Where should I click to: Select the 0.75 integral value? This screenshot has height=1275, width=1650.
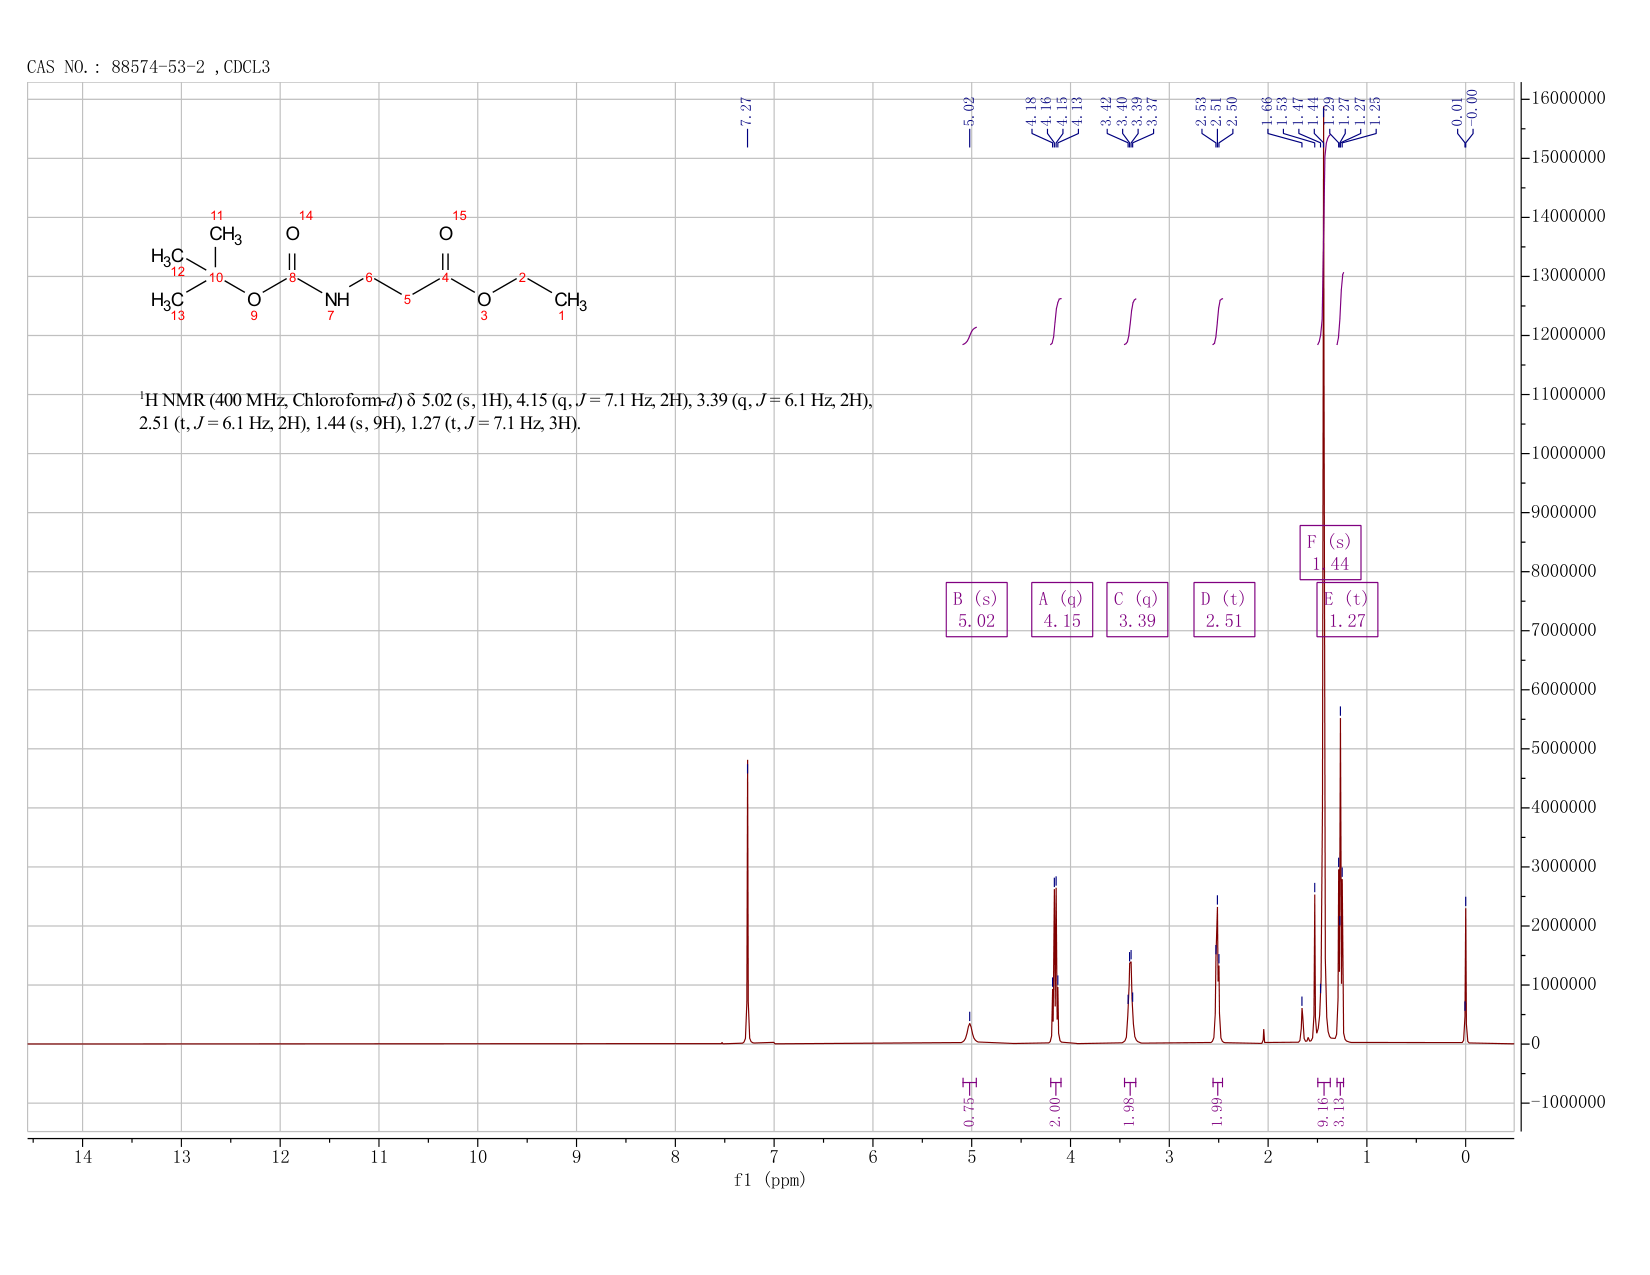[x=969, y=1110]
